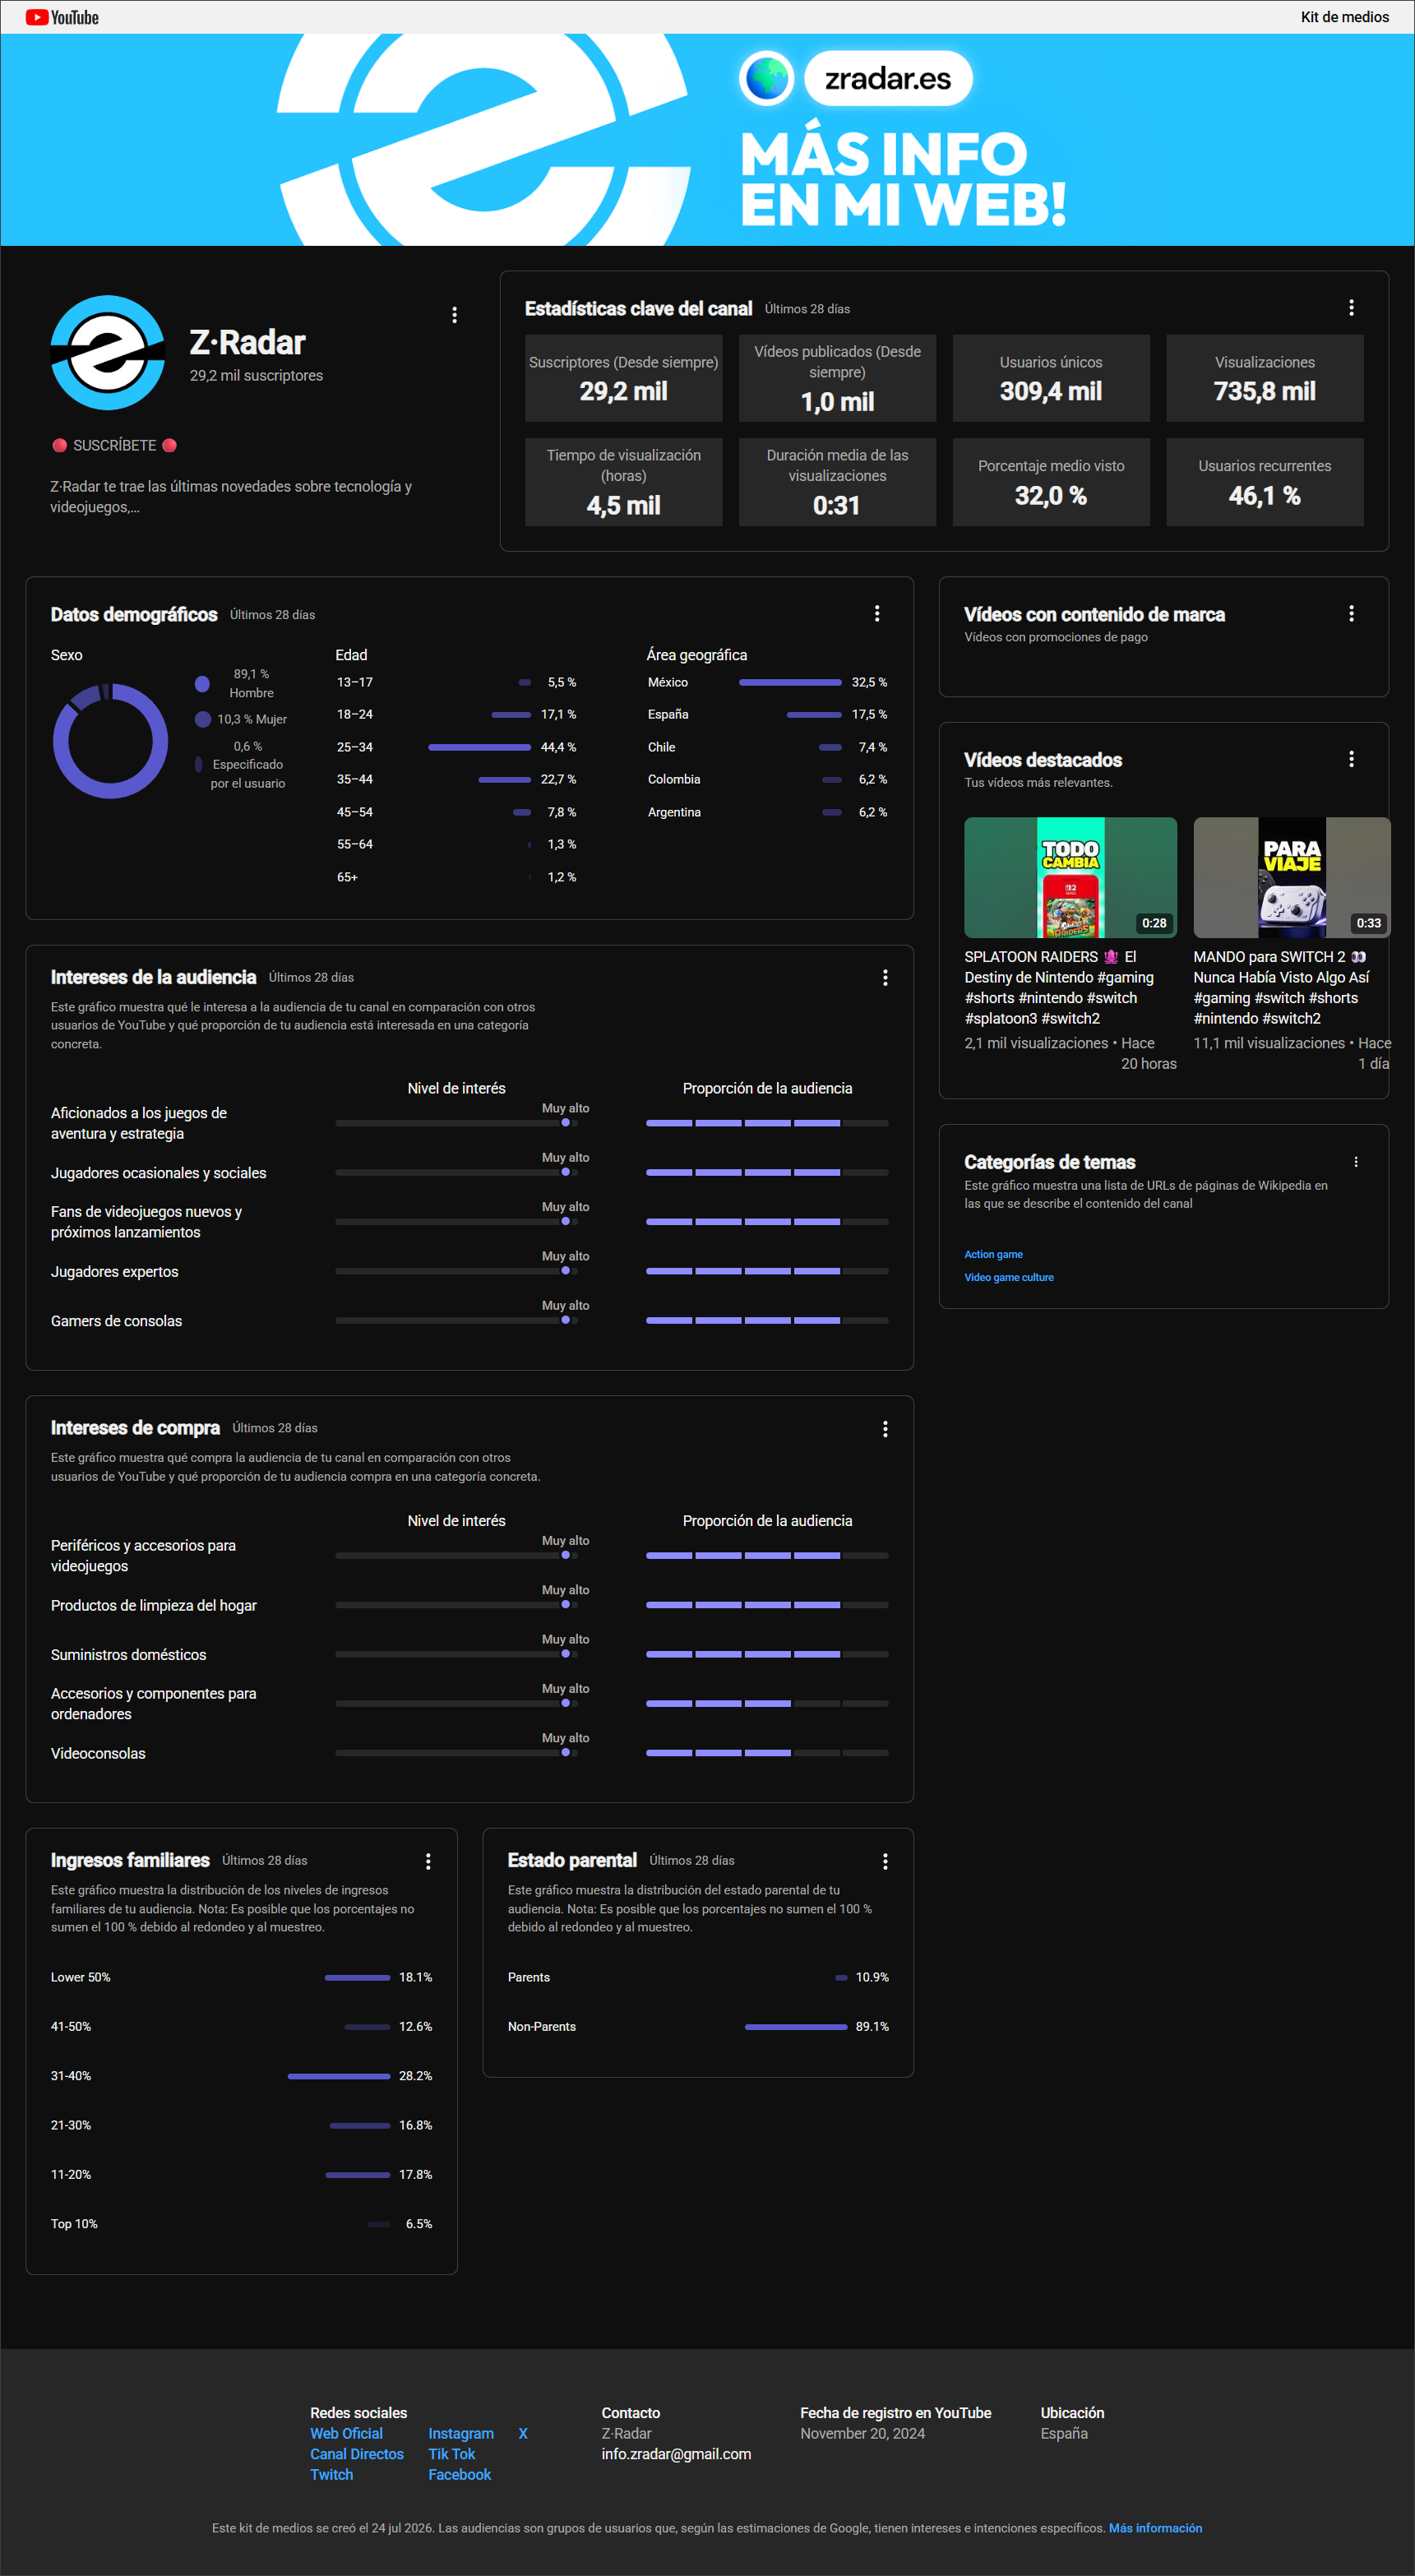Click the Vídeos publicados (Desde siempre) tile

[838, 378]
